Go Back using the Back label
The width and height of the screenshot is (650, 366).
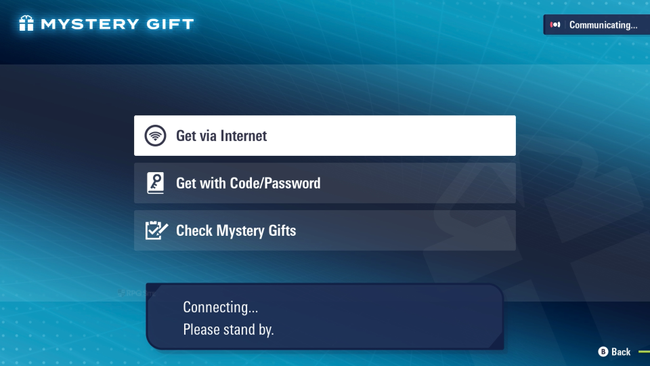[621, 352]
